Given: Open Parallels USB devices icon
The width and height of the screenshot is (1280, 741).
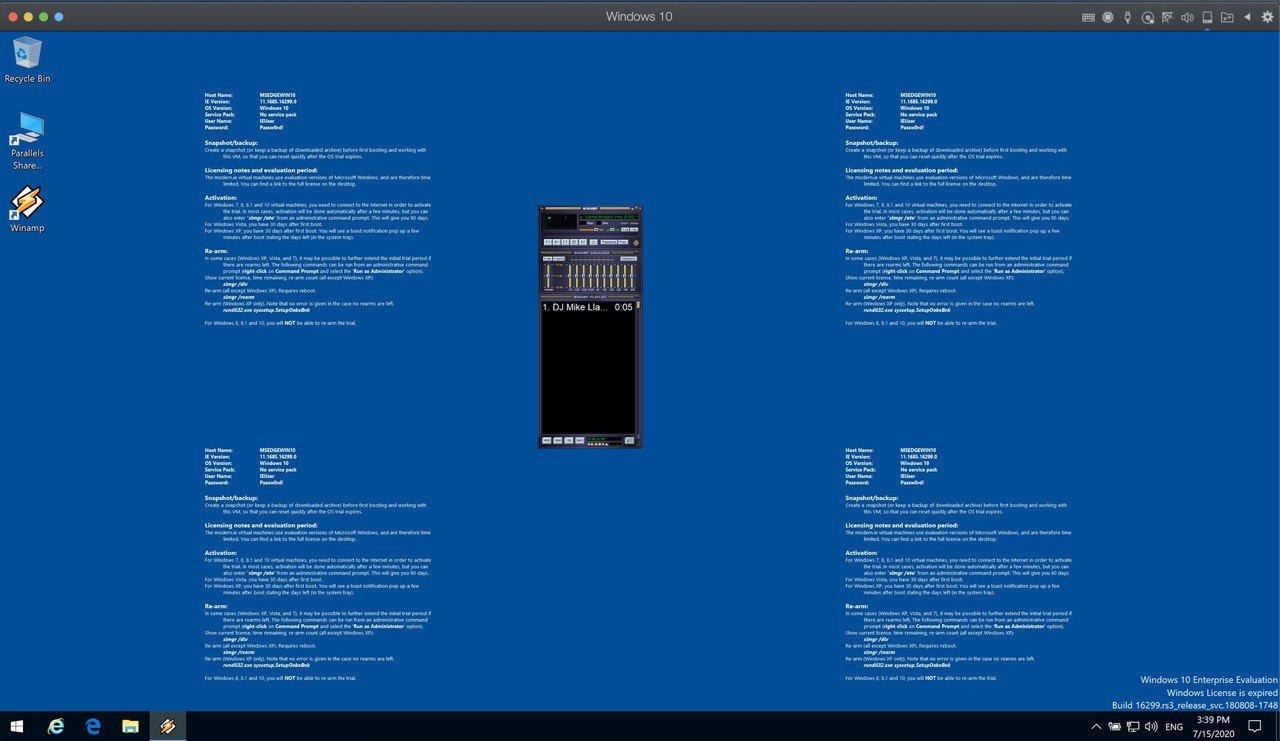Looking at the screenshot, I should pos(1127,17).
